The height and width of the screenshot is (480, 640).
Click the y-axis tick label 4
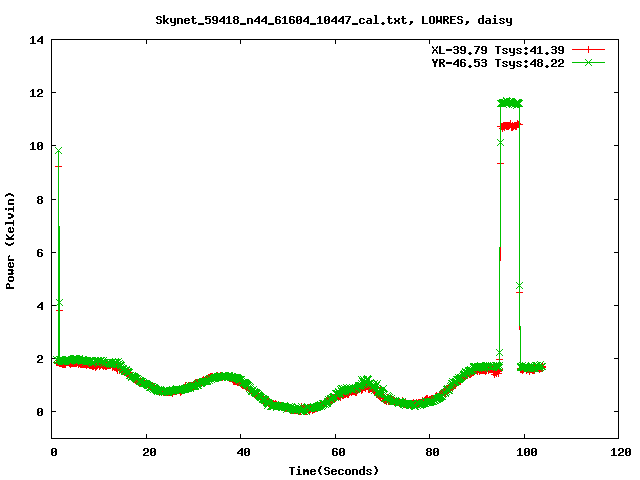(x=40, y=306)
